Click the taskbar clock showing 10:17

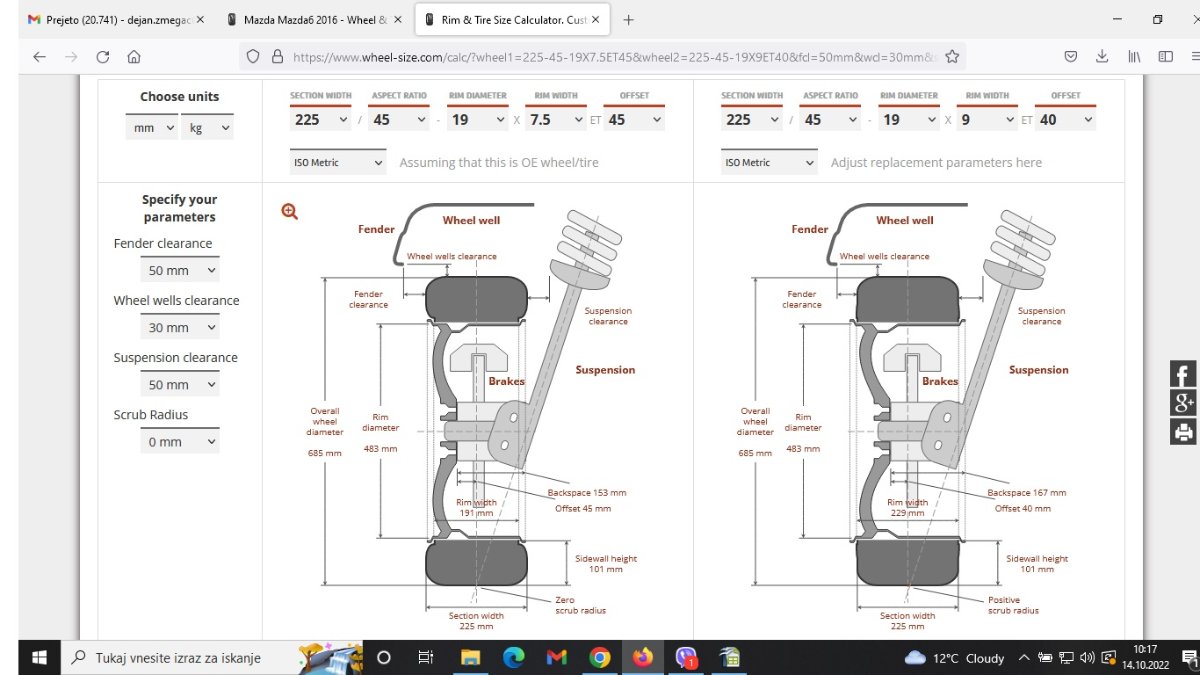(1146, 657)
